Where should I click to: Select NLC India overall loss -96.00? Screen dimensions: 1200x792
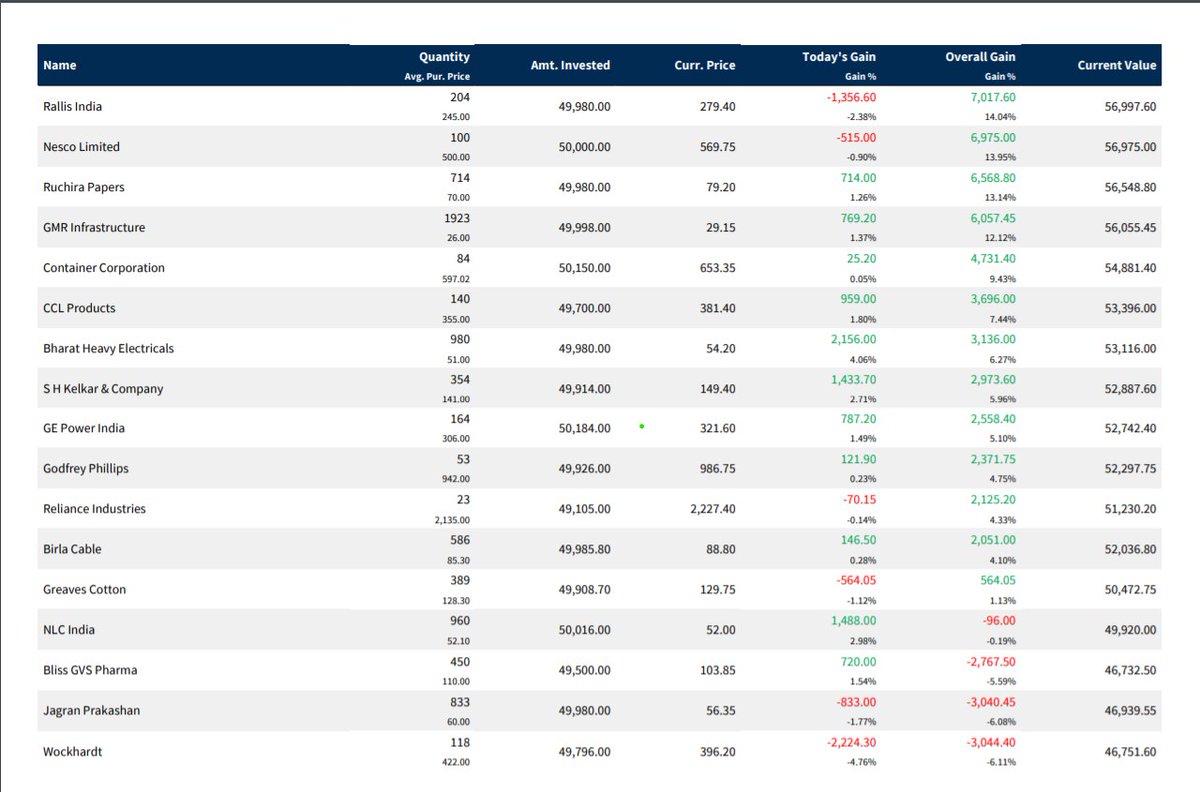click(x=999, y=621)
